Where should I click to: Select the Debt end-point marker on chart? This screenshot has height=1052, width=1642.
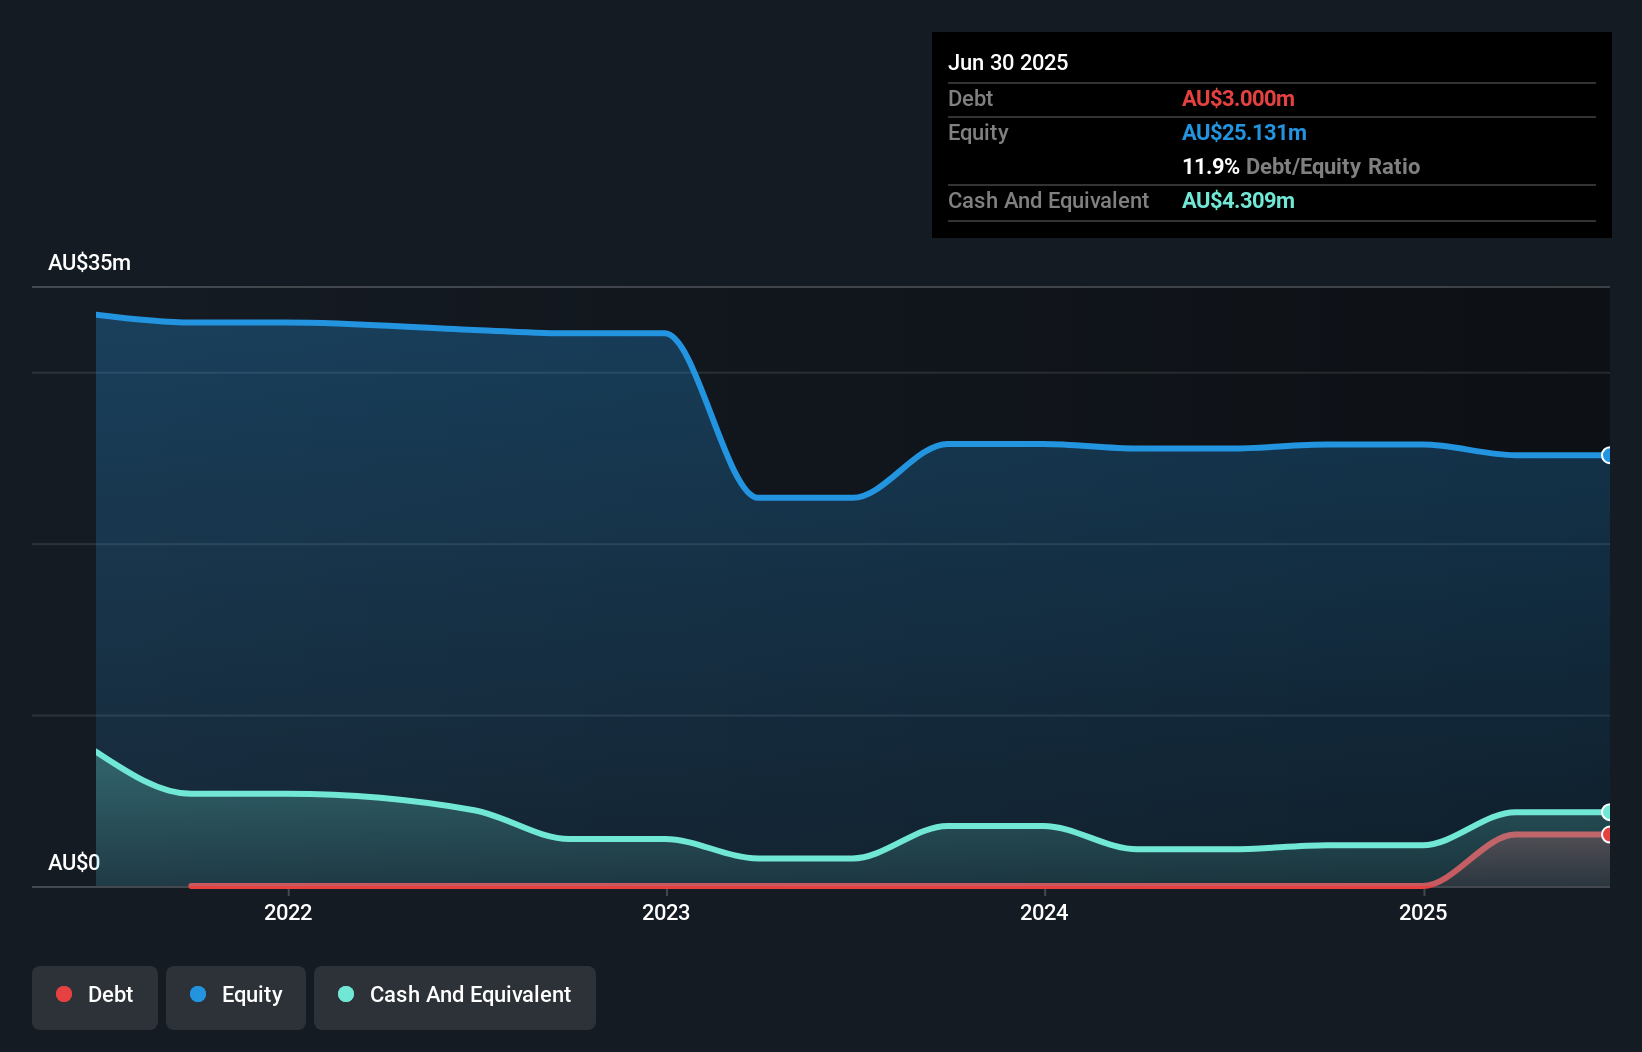click(x=1607, y=834)
